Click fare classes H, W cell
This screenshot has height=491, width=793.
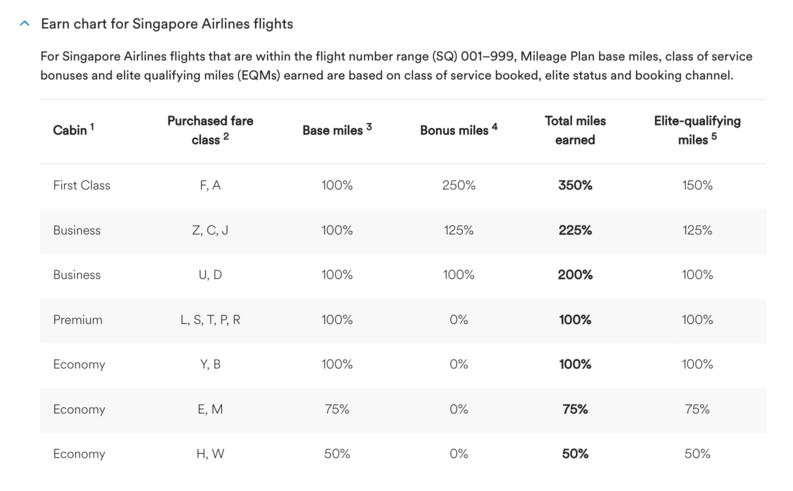tap(211, 453)
